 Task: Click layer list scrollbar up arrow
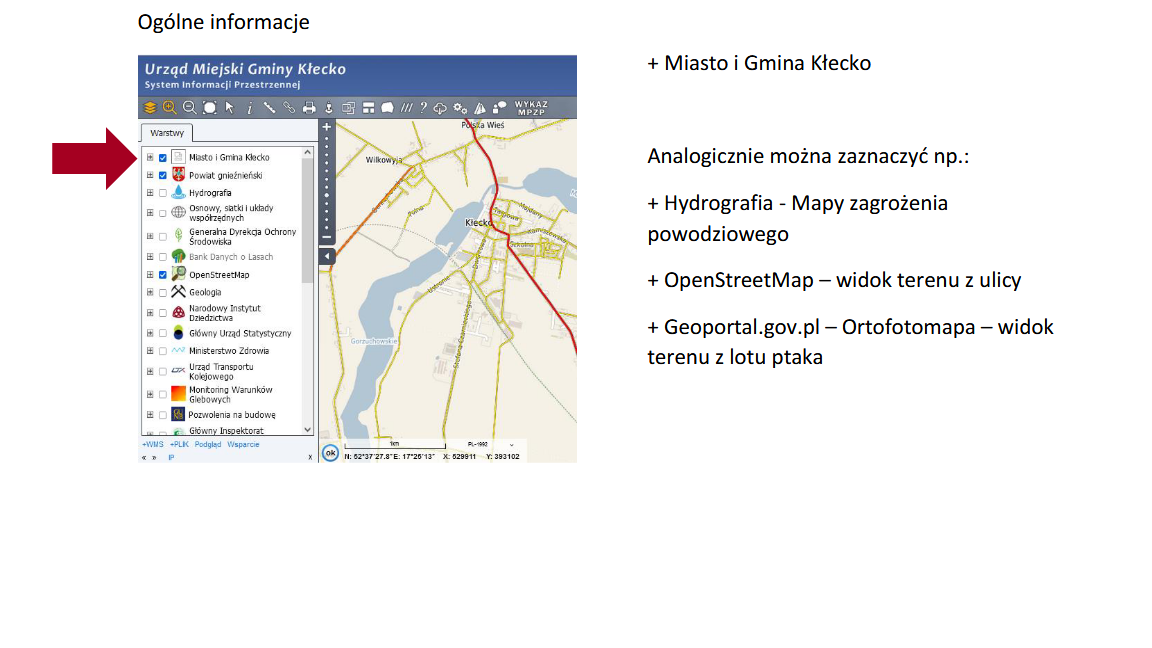[x=307, y=152]
